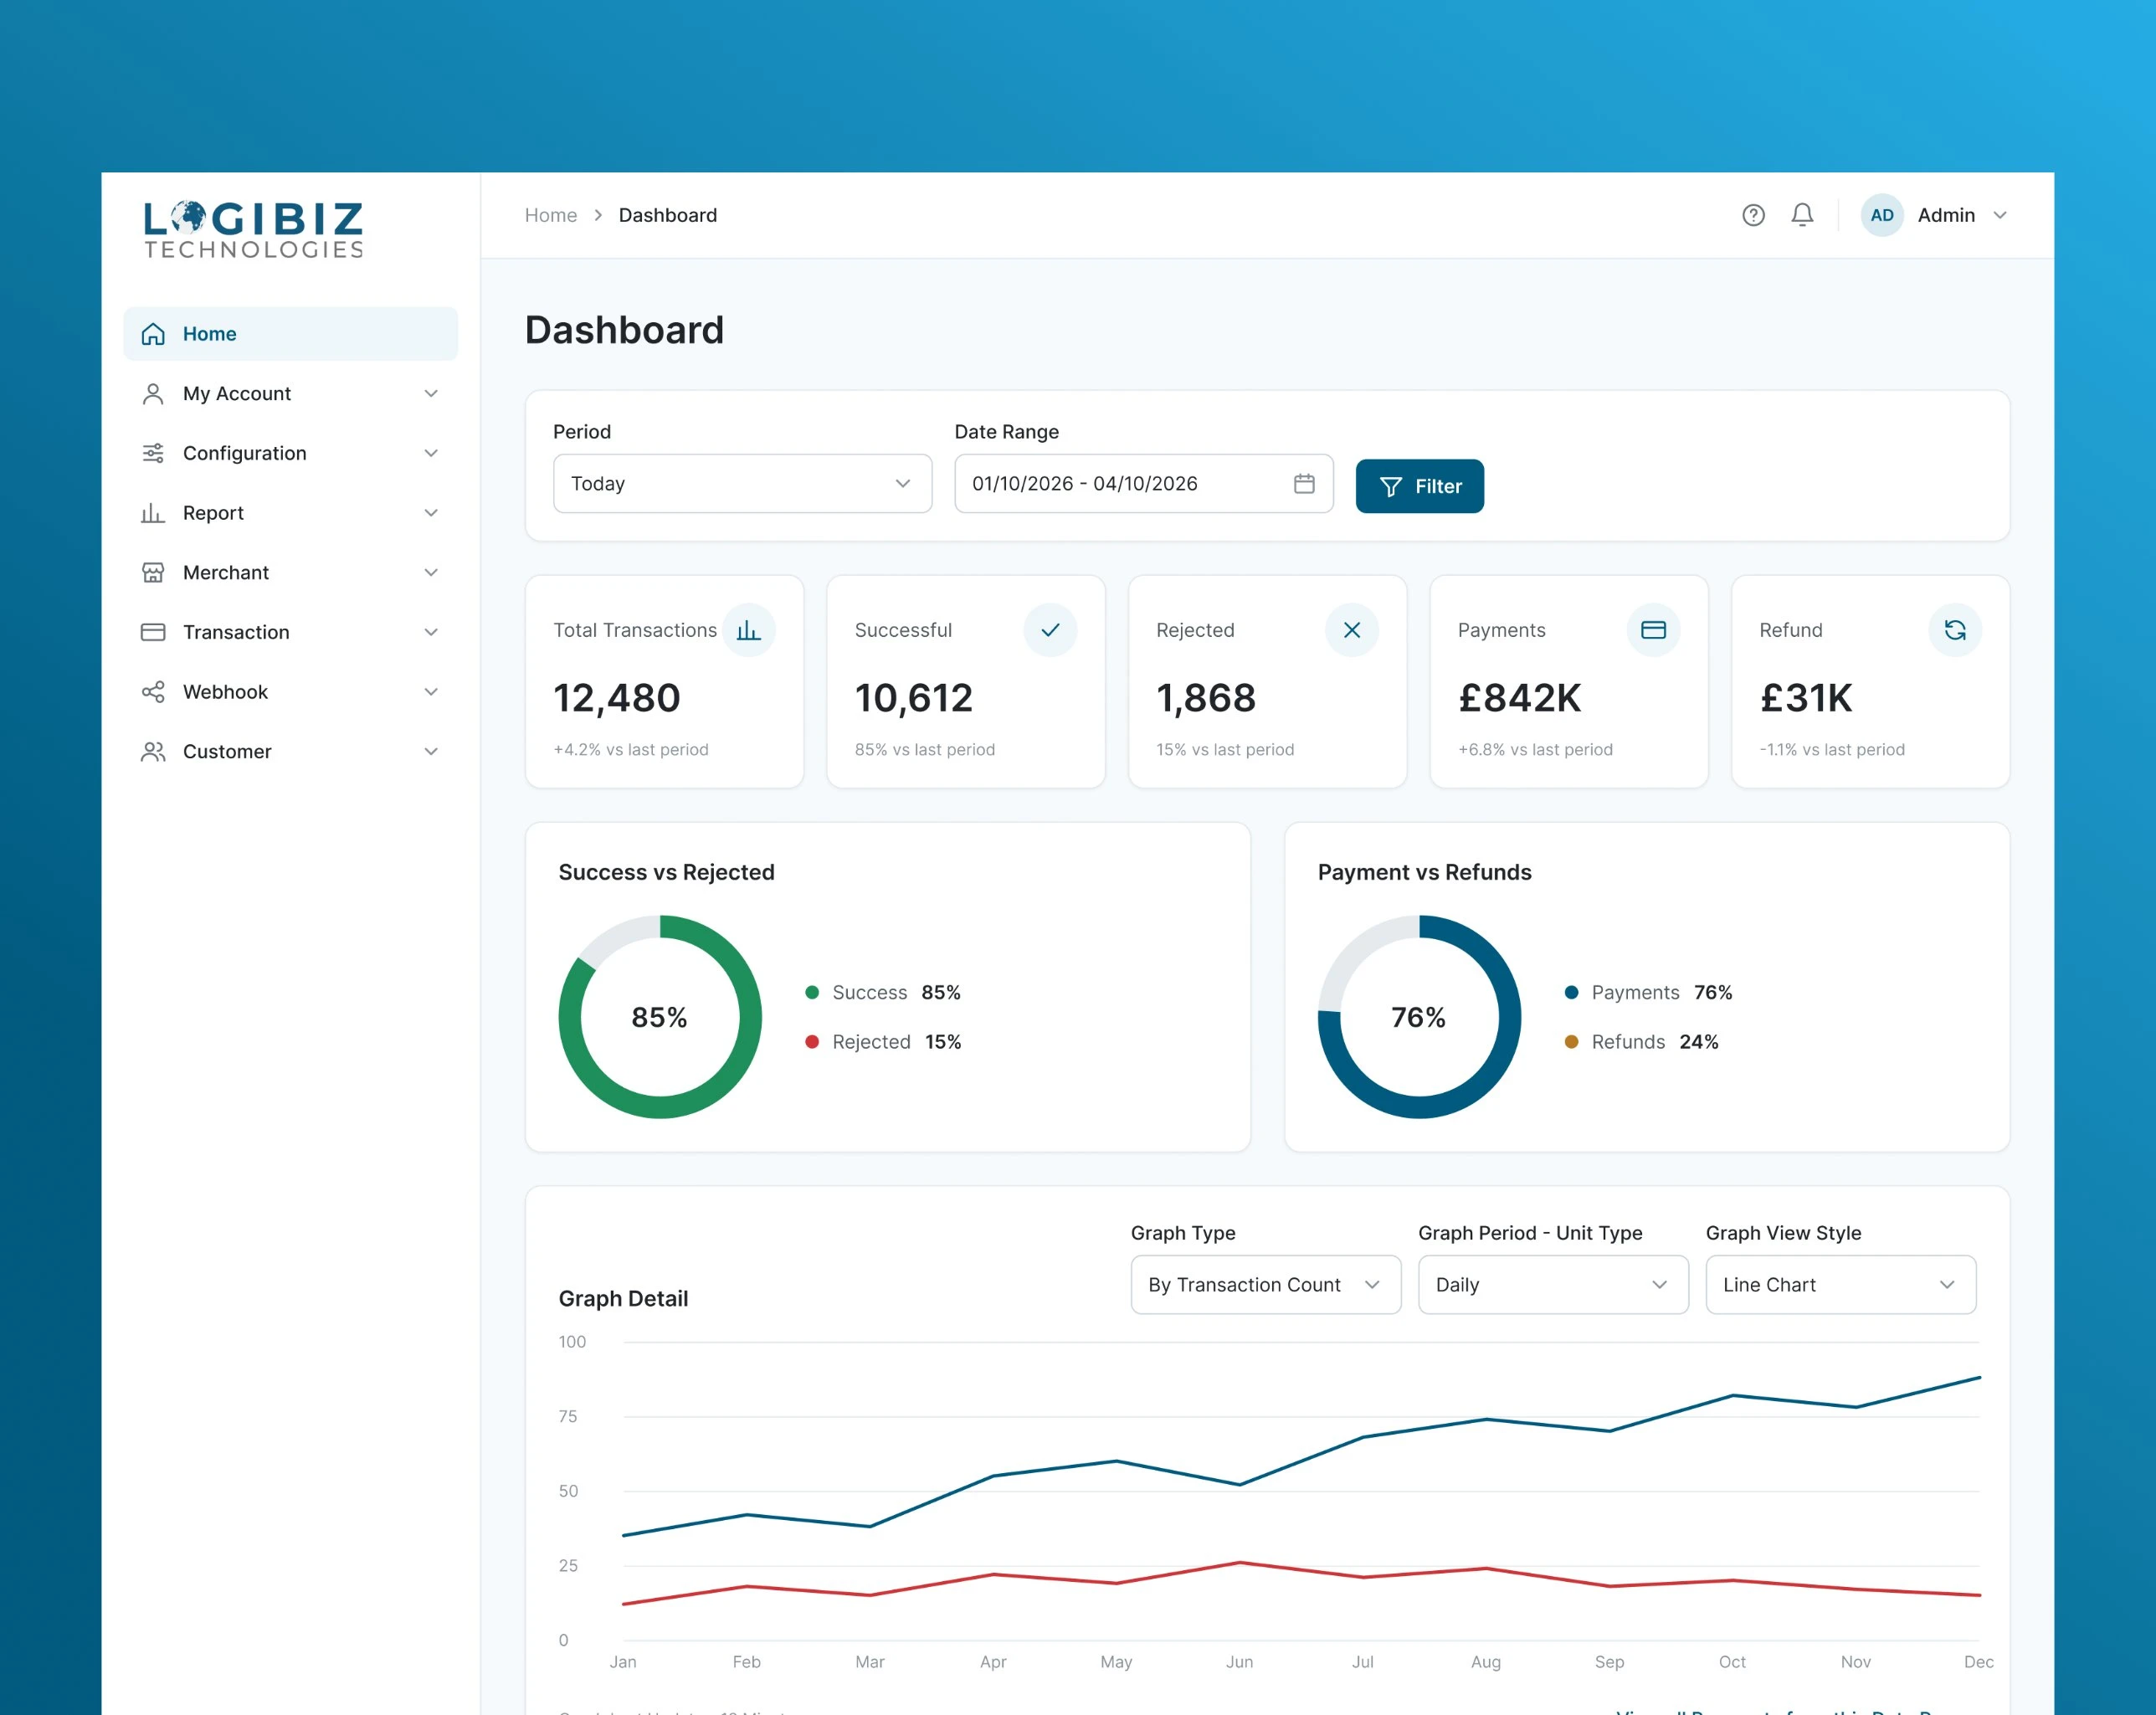Expand the Webhook menu chevron
This screenshot has height=1715, width=2156.
pos(431,692)
